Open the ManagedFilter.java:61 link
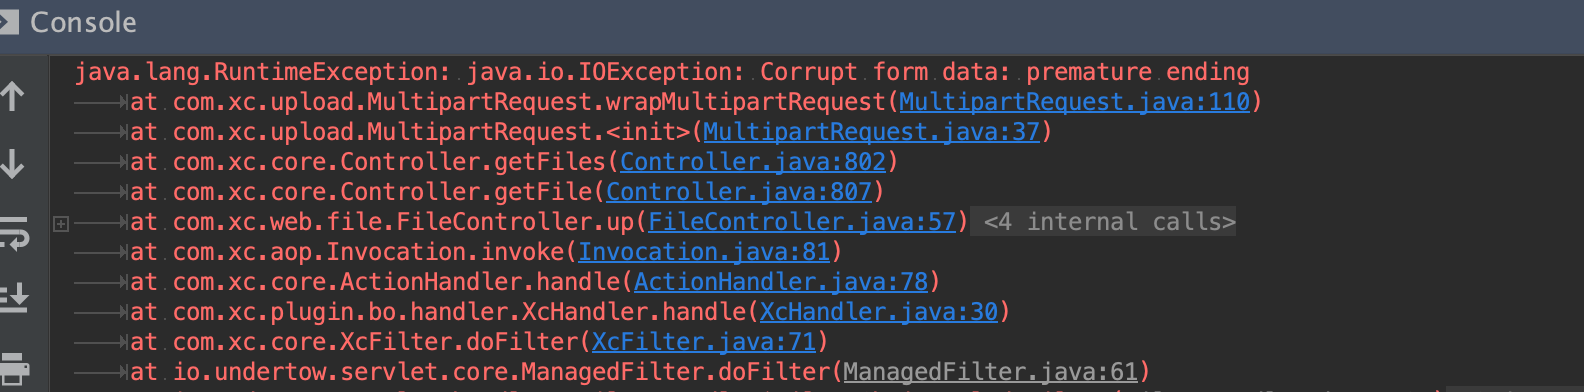Screen dimensions: 1584x392 click(990, 372)
